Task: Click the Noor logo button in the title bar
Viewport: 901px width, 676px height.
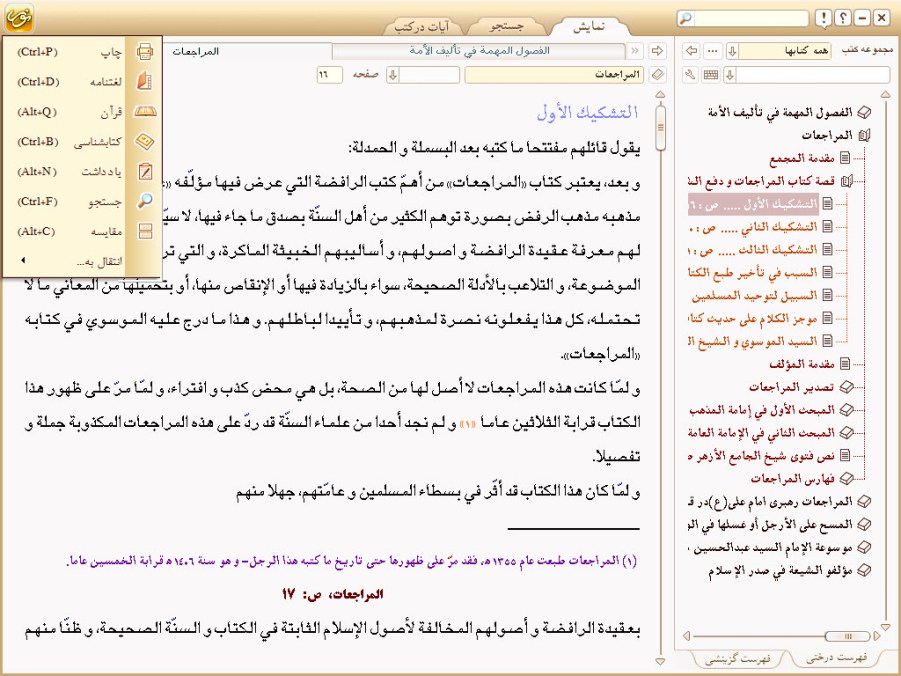Action: coord(19,17)
